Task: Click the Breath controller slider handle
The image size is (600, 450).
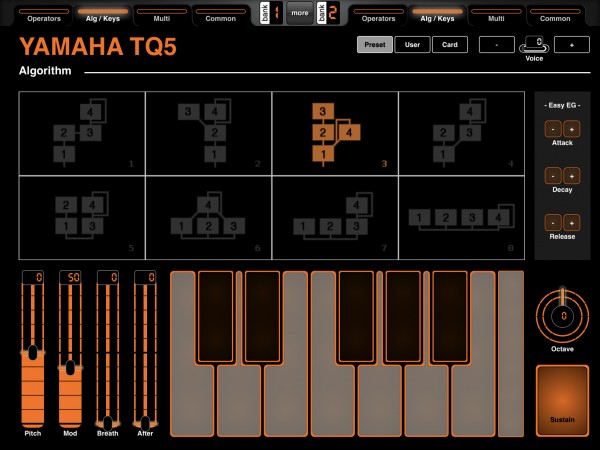Action: tap(108, 423)
